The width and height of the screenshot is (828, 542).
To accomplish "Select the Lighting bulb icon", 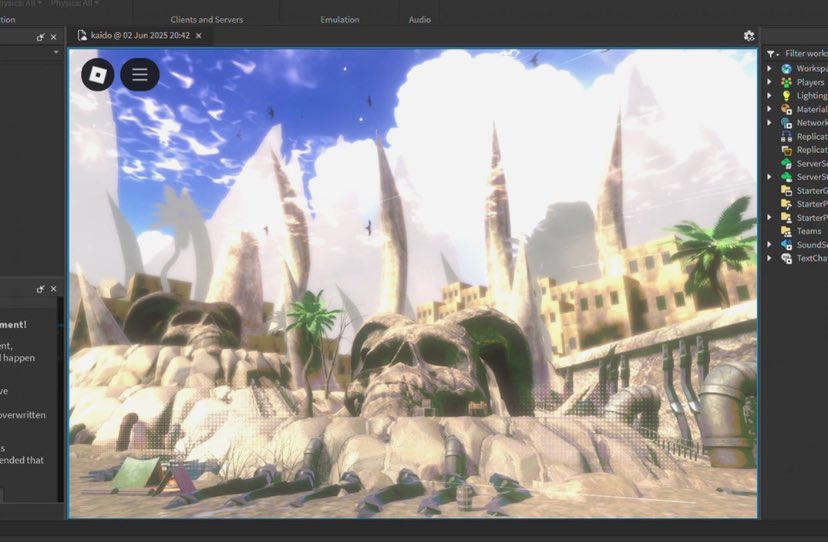I will pyautogui.click(x=786, y=96).
